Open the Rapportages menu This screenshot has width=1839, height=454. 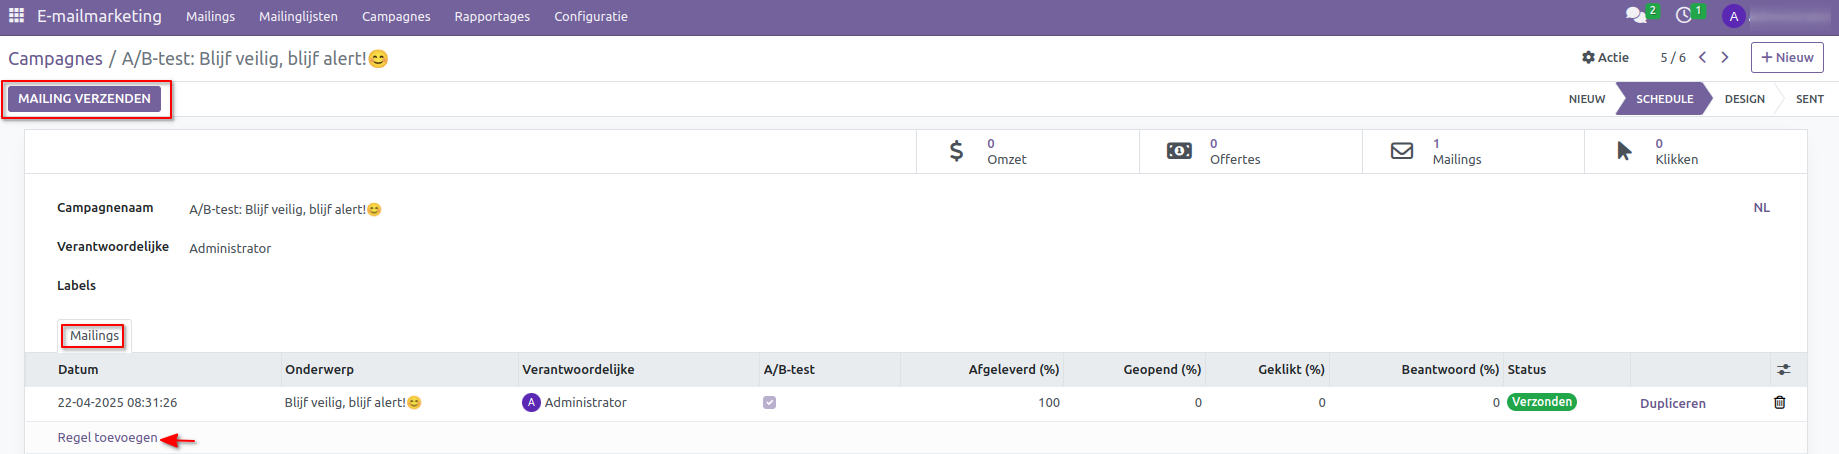click(x=492, y=17)
